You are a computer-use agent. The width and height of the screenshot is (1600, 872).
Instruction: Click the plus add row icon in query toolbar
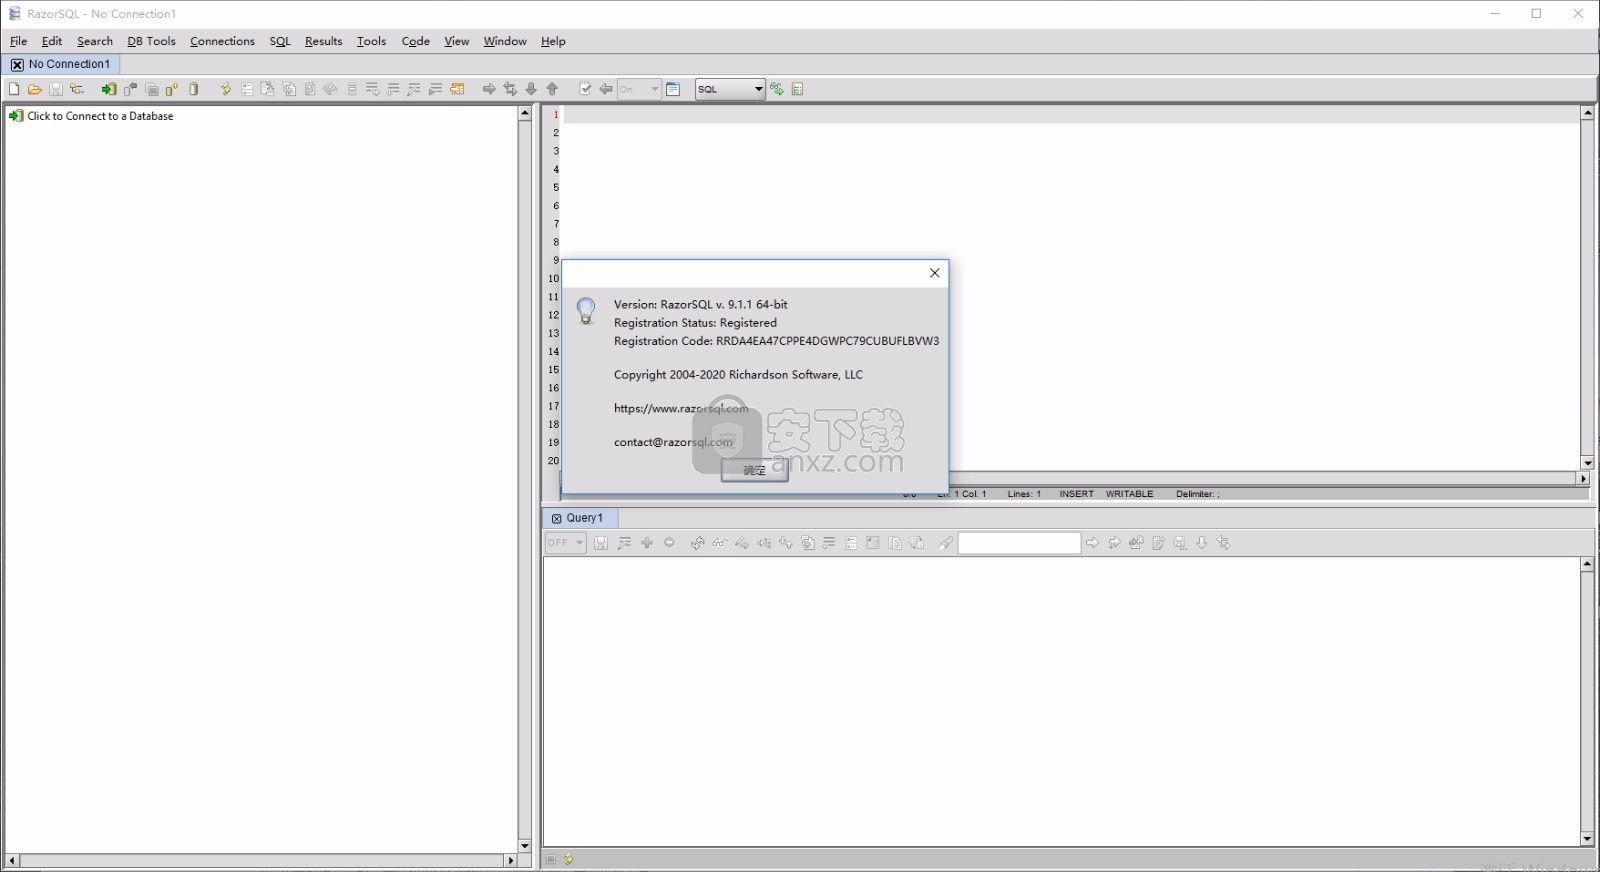tap(647, 543)
